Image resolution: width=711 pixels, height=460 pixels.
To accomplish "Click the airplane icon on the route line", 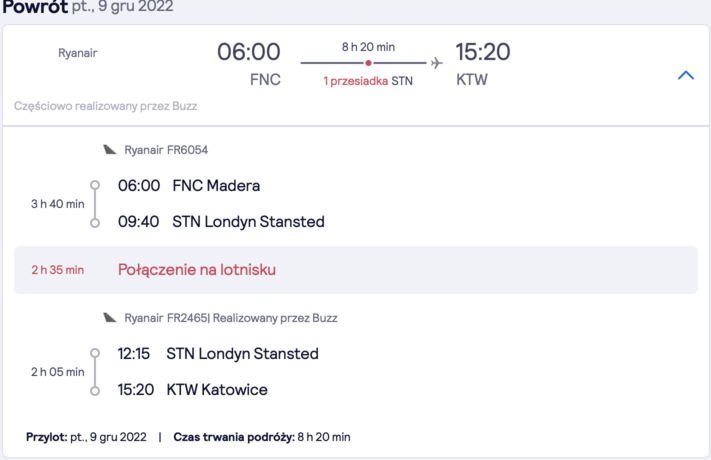I will (x=436, y=63).
